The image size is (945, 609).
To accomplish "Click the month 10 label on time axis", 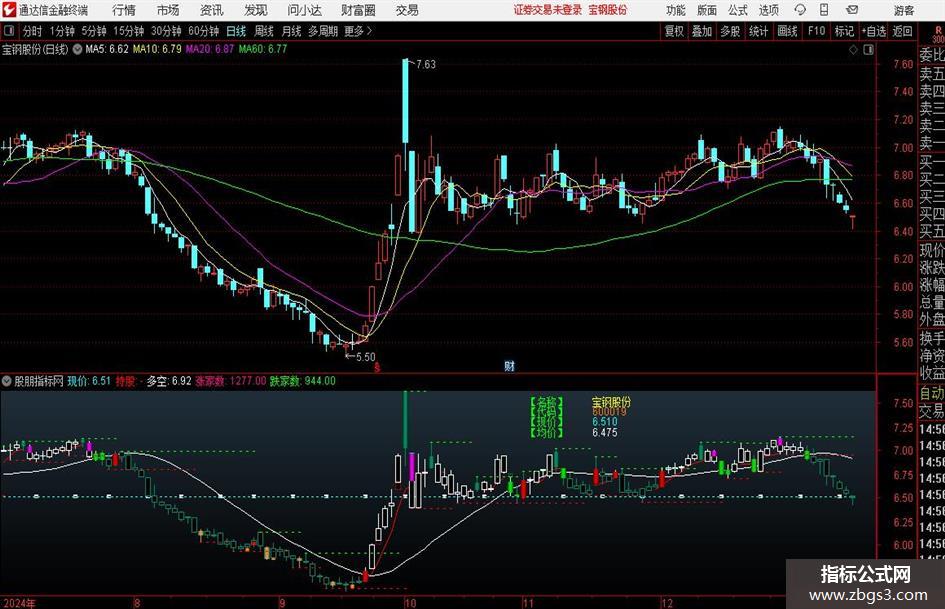I will (410, 603).
